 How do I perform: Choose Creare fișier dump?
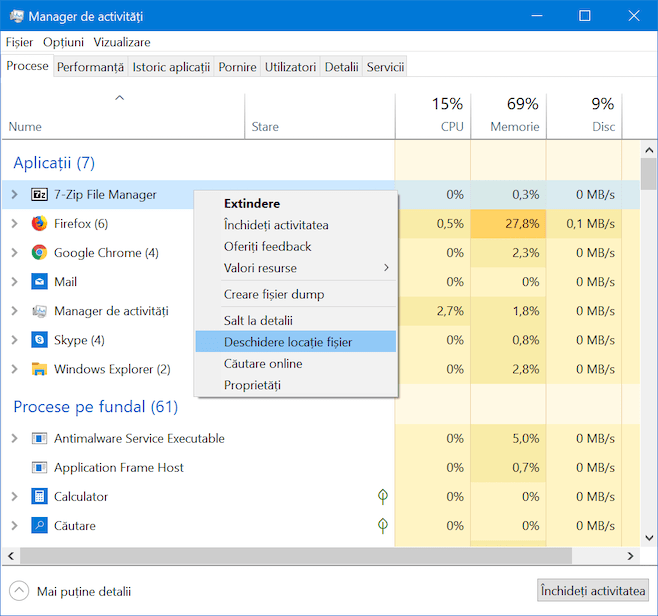click(296, 294)
